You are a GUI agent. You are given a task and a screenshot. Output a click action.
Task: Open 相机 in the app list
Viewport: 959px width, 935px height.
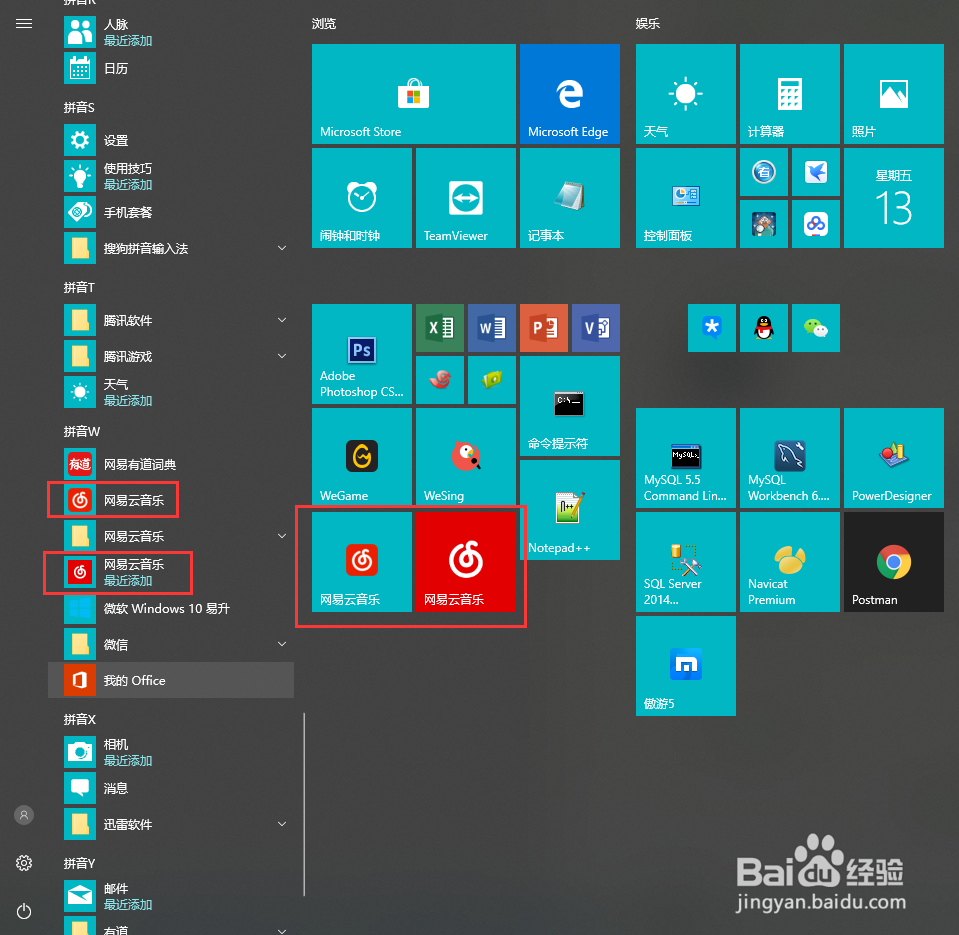coord(171,752)
